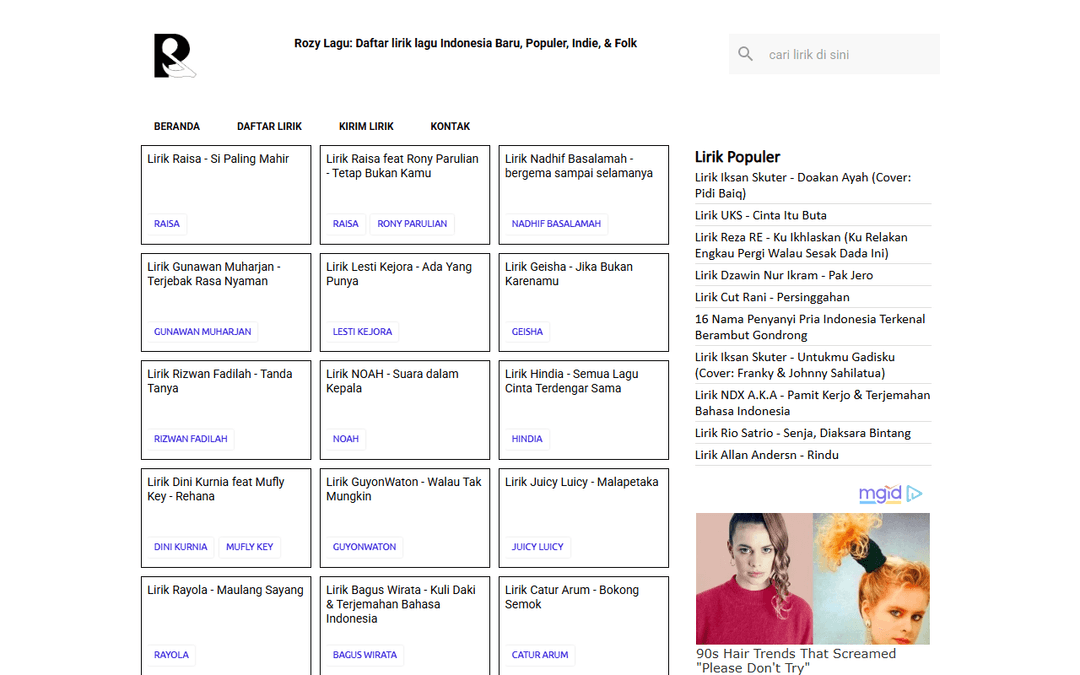Click RAISA tag under Tetap Bukan Kamu

(x=346, y=224)
